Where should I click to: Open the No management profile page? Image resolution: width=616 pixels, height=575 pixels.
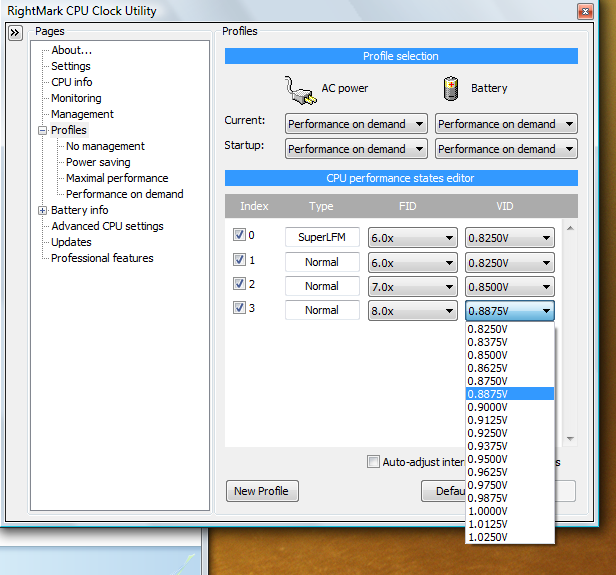(x=105, y=146)
